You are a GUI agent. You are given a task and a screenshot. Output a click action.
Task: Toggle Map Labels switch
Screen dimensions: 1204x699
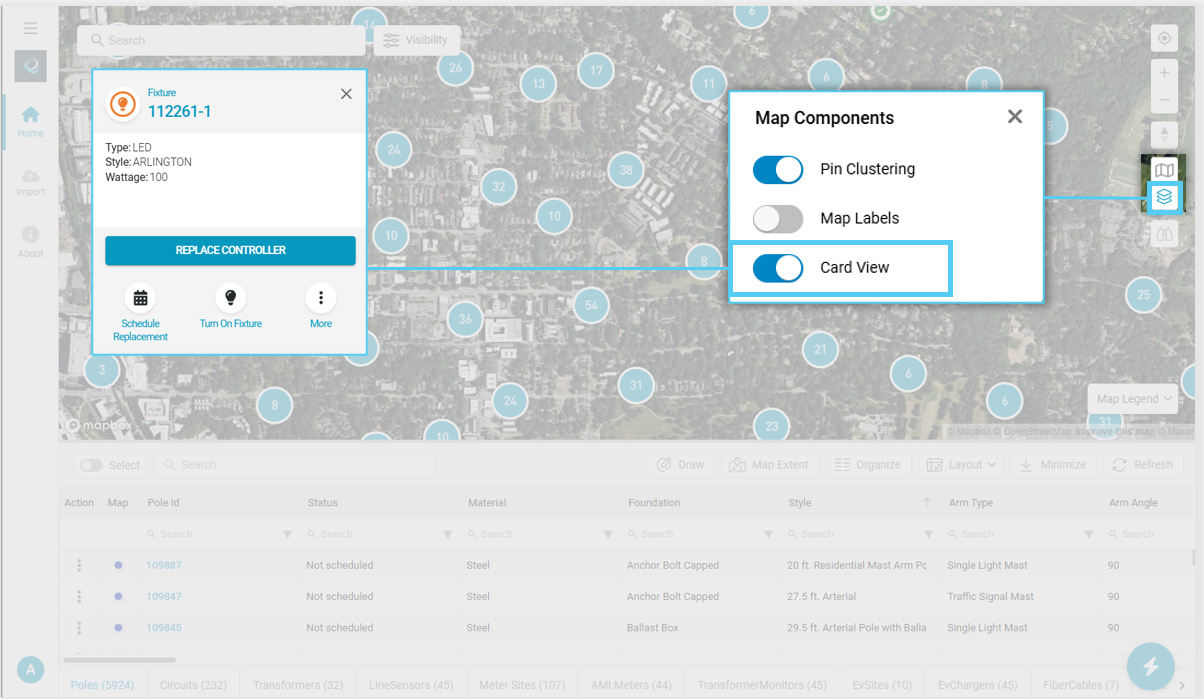pyautogui.click(x=778, y=218)
